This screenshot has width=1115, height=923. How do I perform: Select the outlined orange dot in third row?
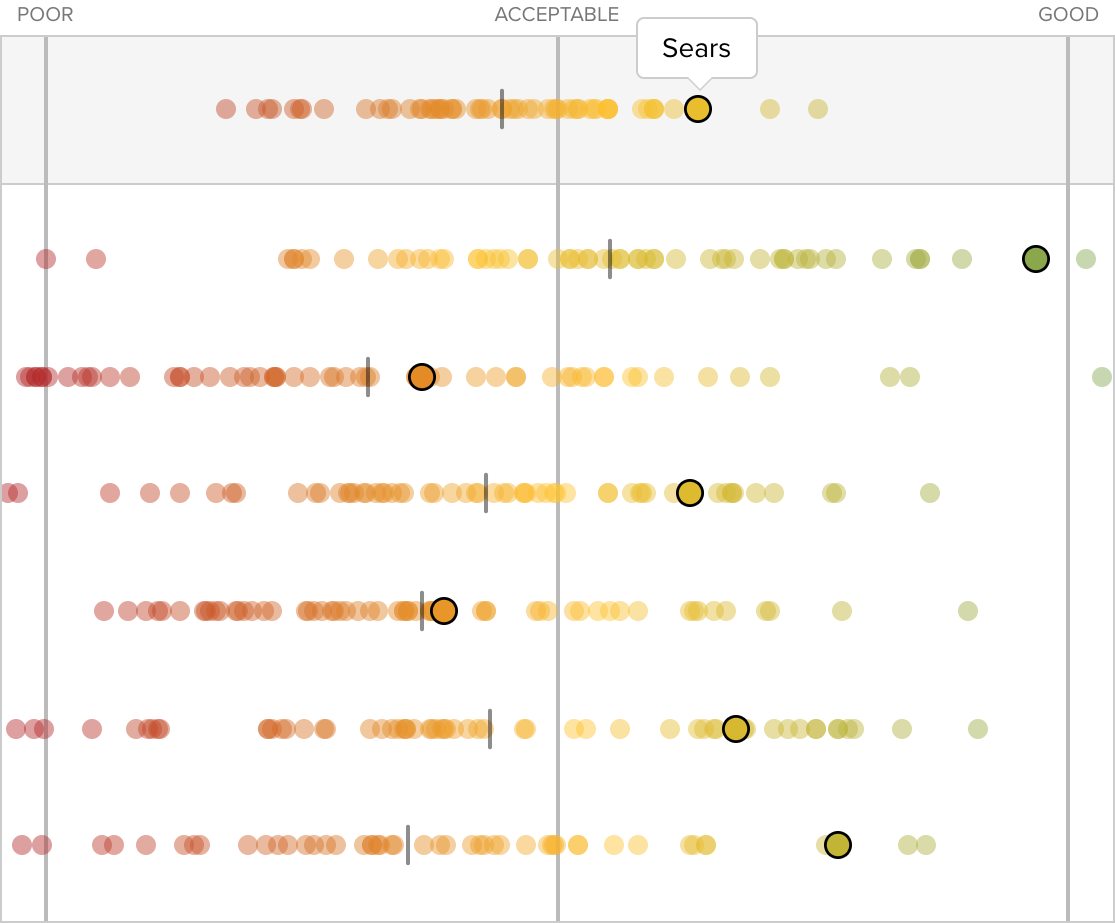(422, 377)
